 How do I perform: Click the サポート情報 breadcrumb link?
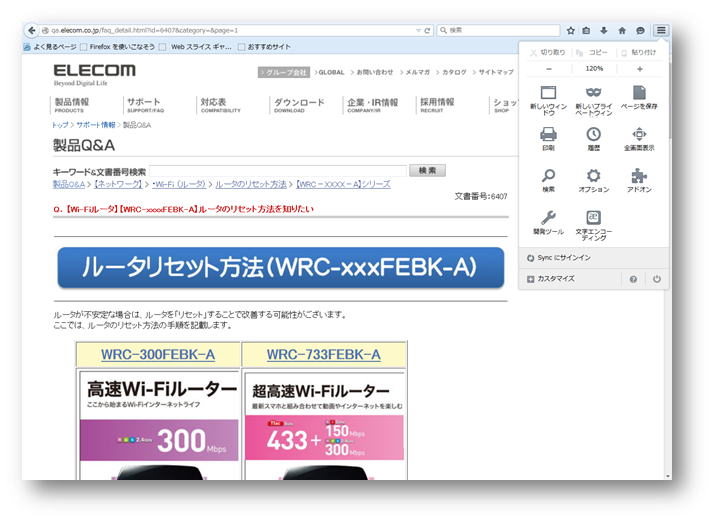coord(96,125)
